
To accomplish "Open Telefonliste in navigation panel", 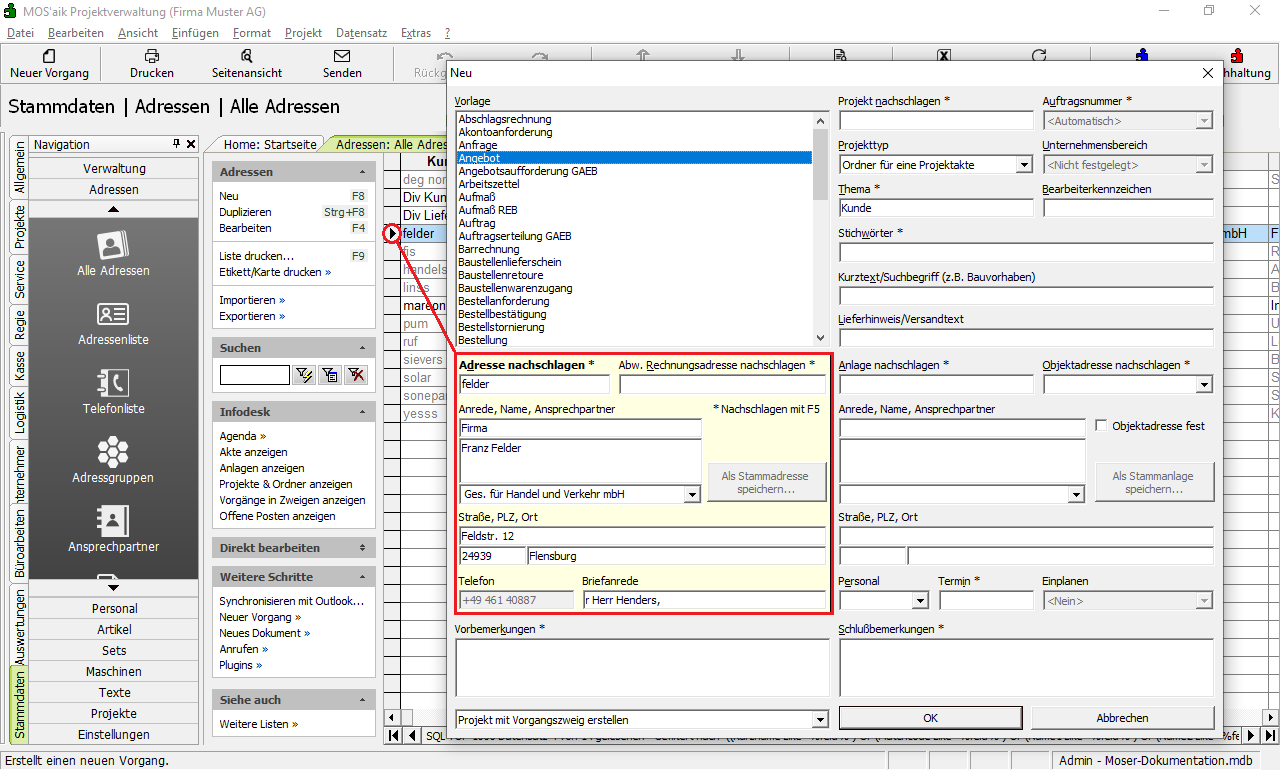I will point(113,391).
